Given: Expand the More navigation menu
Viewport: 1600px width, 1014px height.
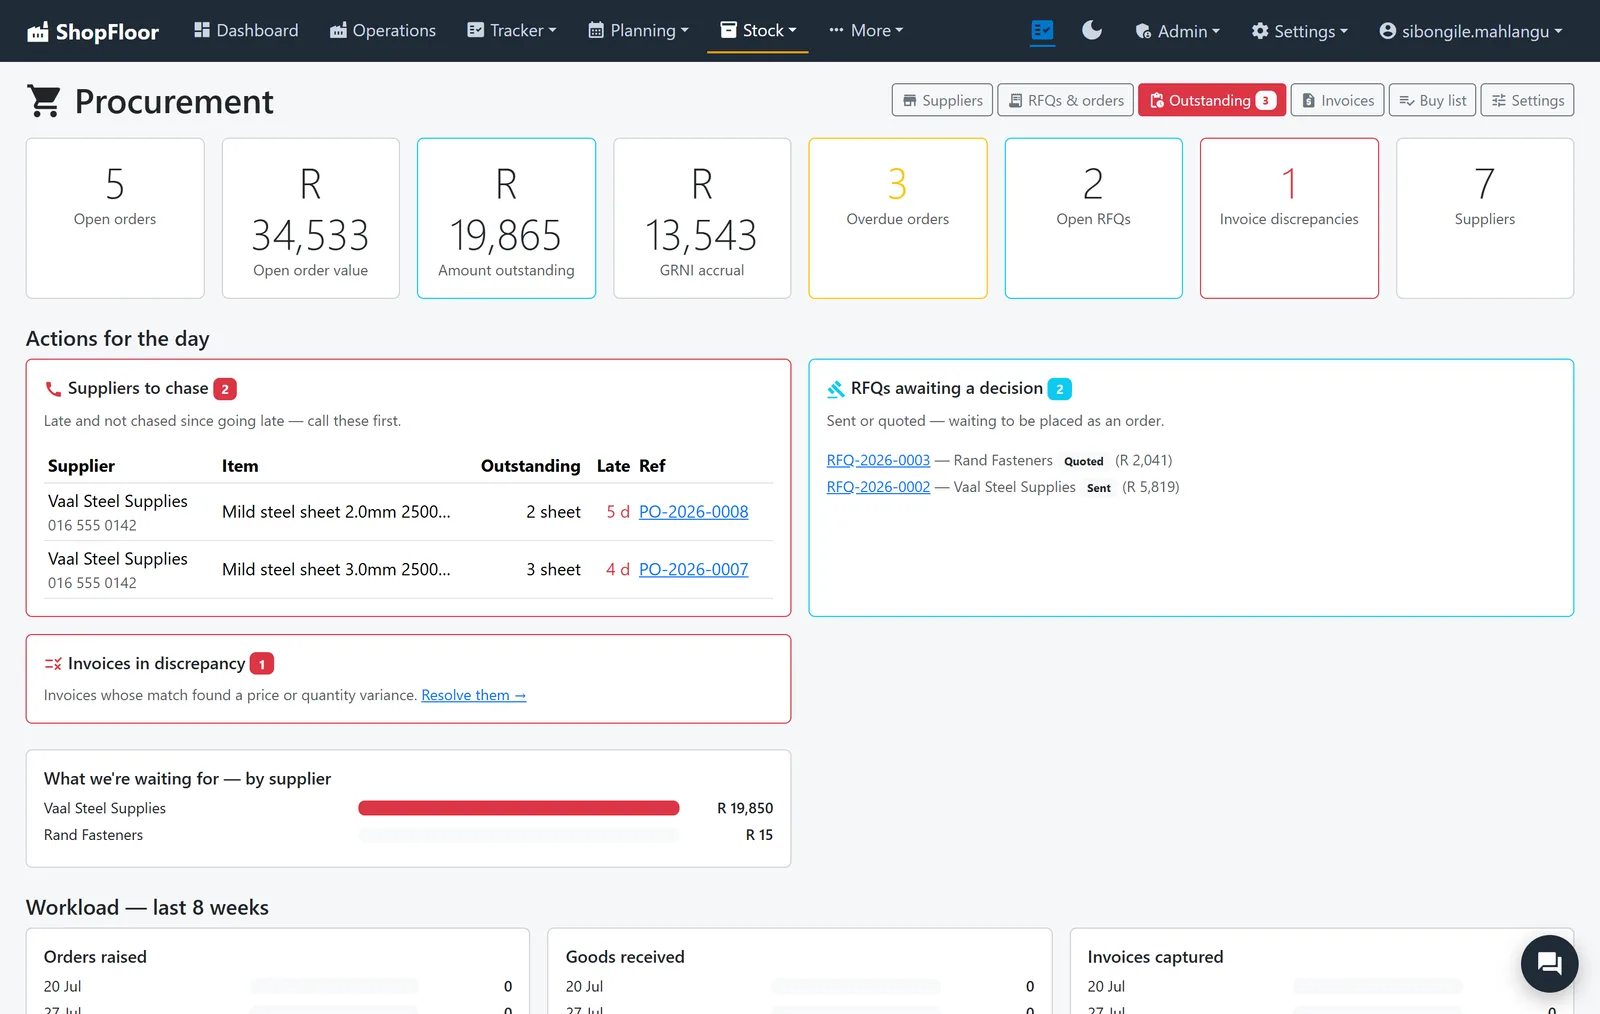Looking at the screenshot, I should point(866,31).
